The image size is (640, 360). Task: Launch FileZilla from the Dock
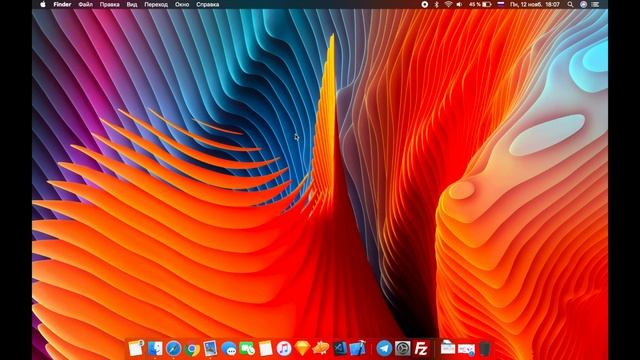421,349
